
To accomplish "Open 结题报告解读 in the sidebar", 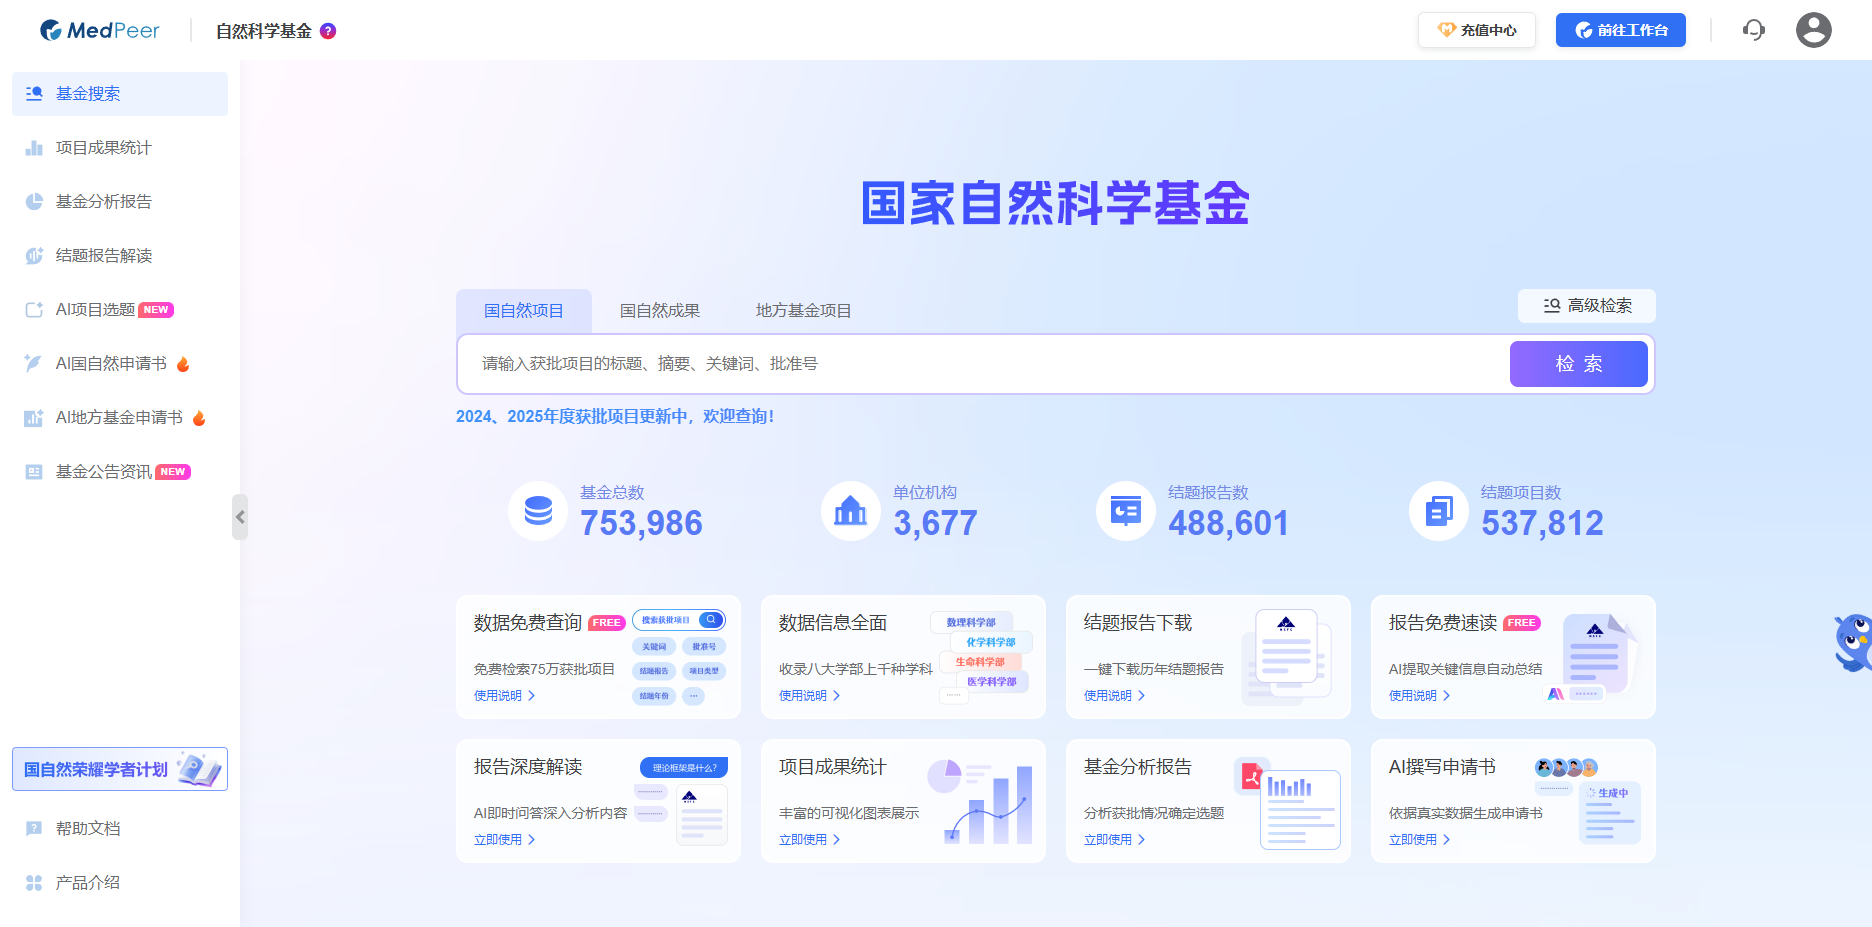I will tap(34, 255).
